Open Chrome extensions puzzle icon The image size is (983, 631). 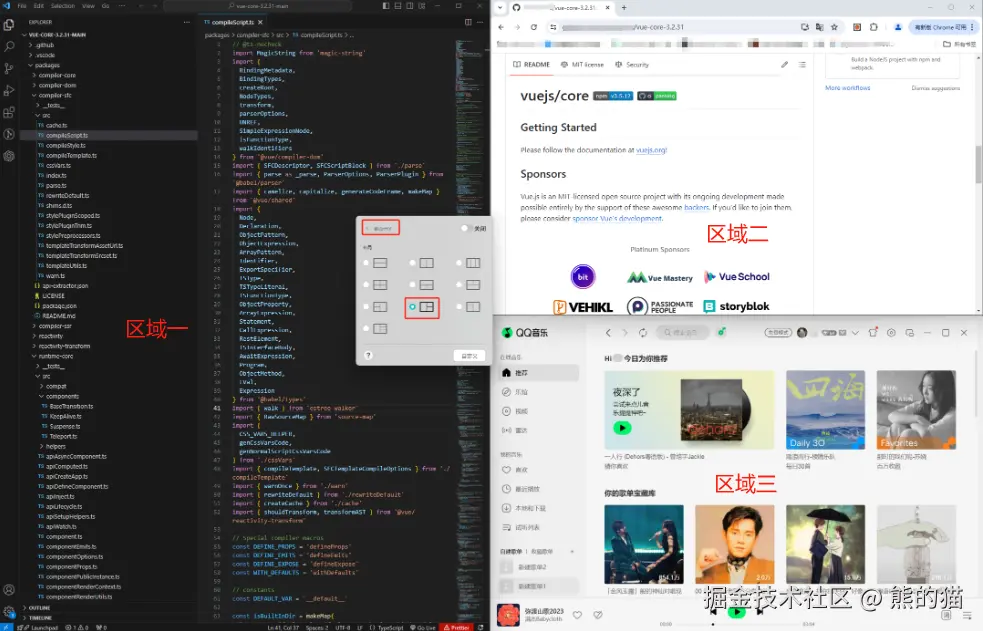[x=873, y=27]
